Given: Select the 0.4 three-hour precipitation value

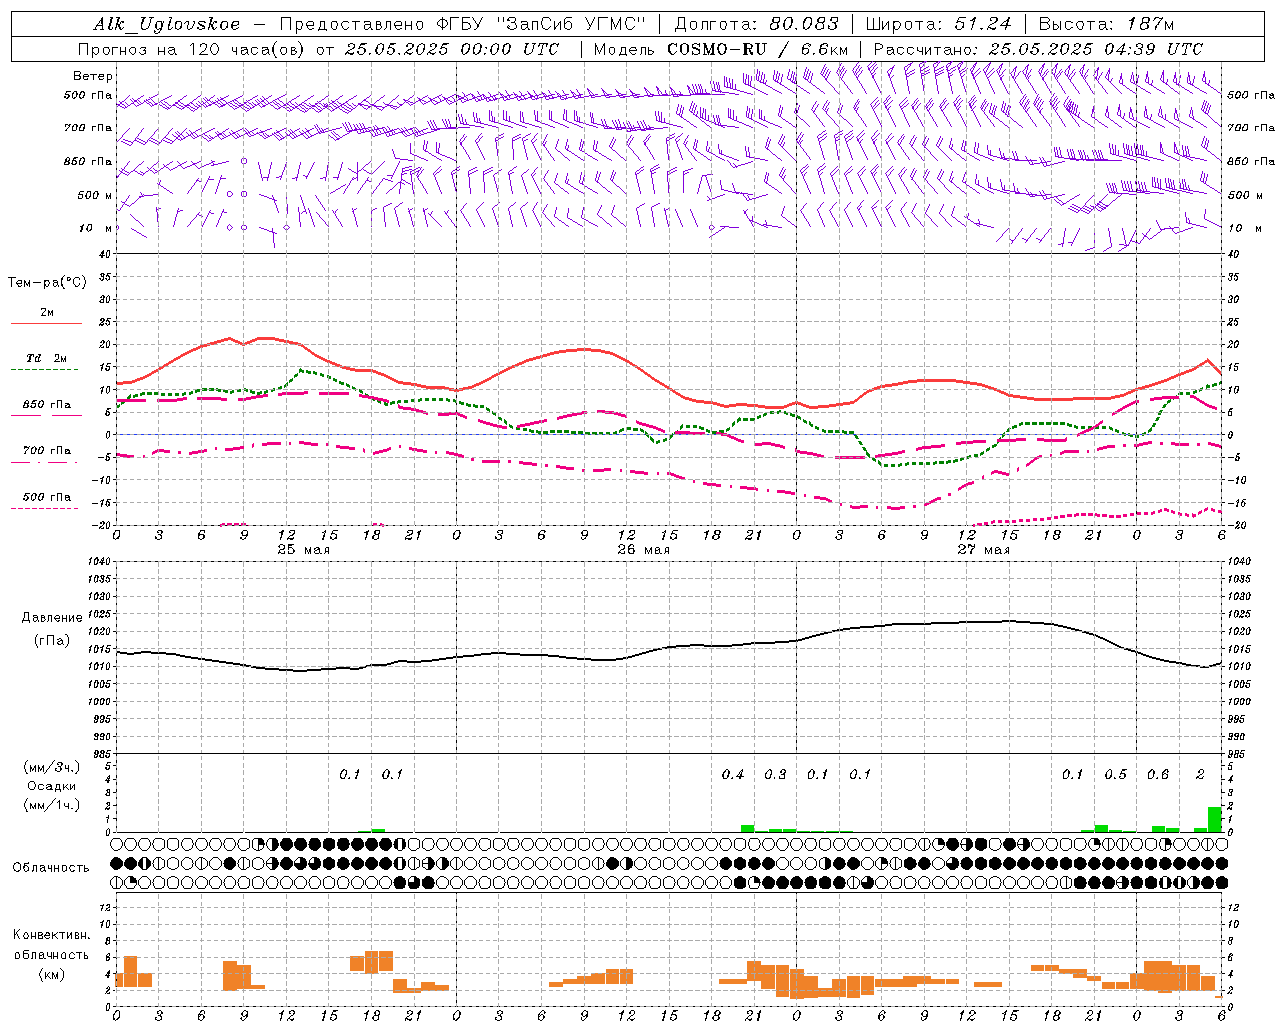Looking at the screenshot, I should [x=733, y=774].
